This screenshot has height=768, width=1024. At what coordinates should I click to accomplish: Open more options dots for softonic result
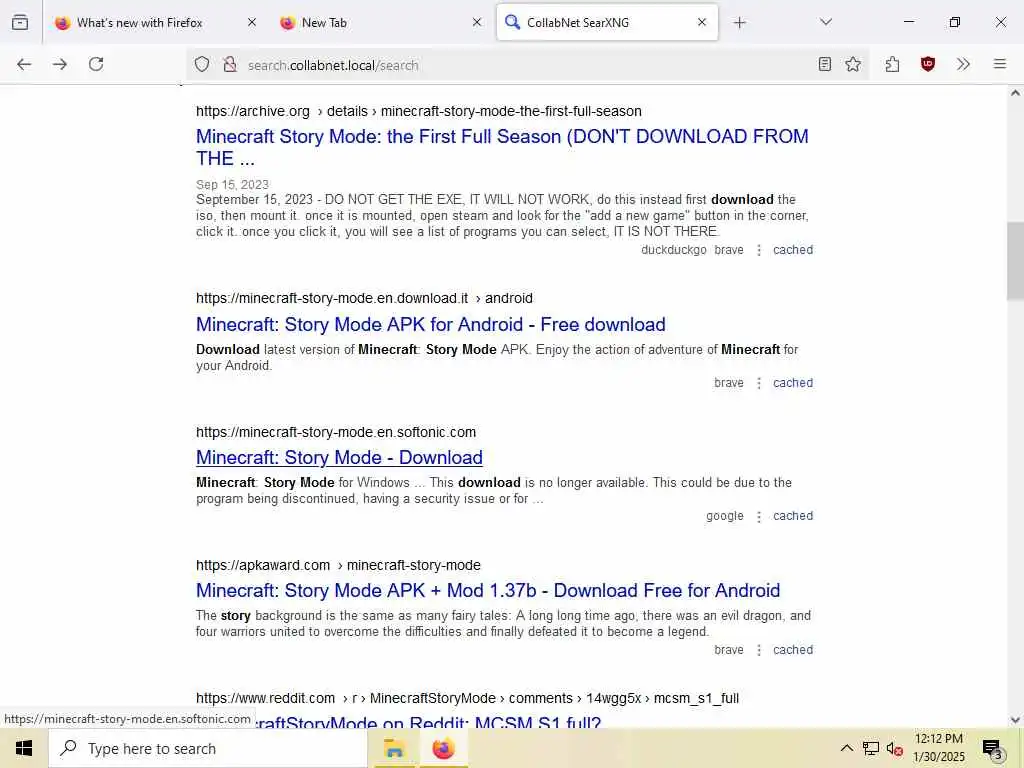pos(759,517)
